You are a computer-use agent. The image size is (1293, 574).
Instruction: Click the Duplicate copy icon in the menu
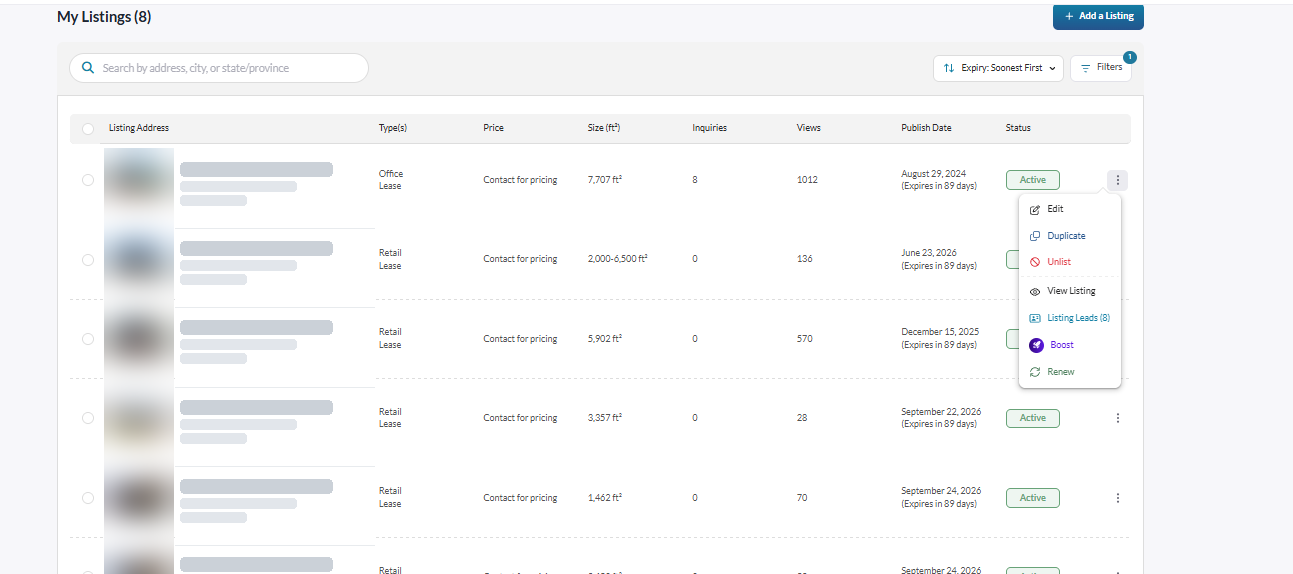coord(1035,236)
